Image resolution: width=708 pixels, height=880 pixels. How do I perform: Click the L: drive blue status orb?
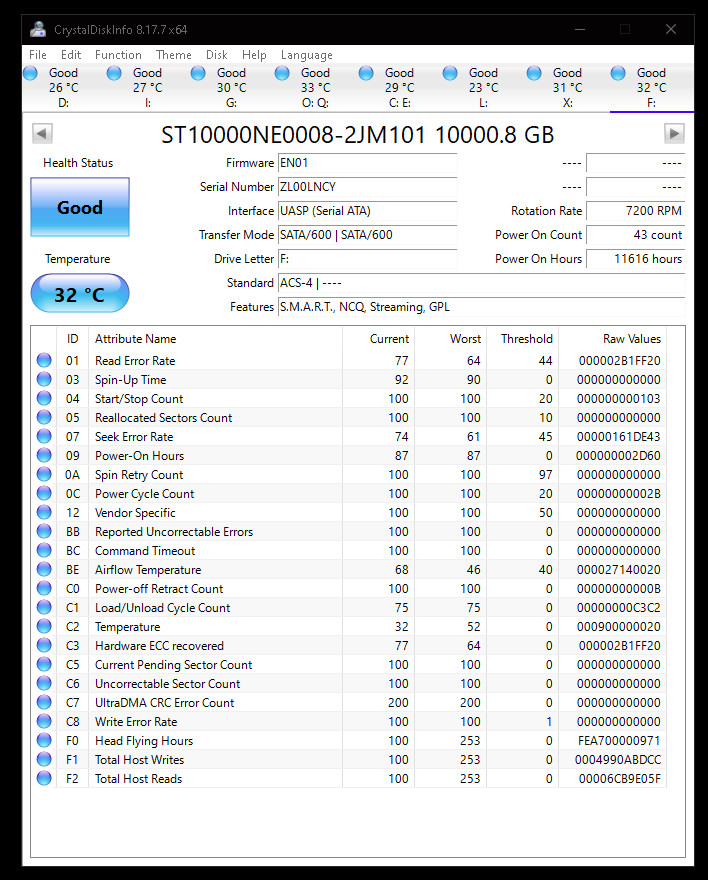450,73
